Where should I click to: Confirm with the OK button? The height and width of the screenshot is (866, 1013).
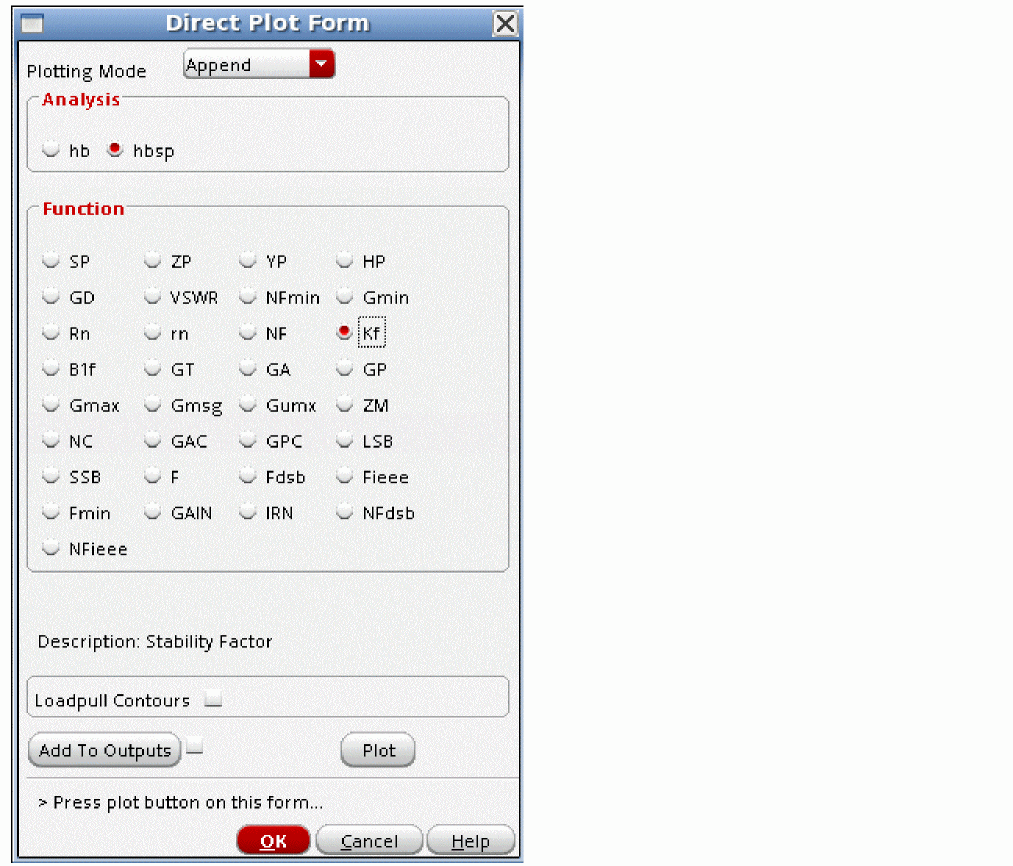click(x=273, y=841)
